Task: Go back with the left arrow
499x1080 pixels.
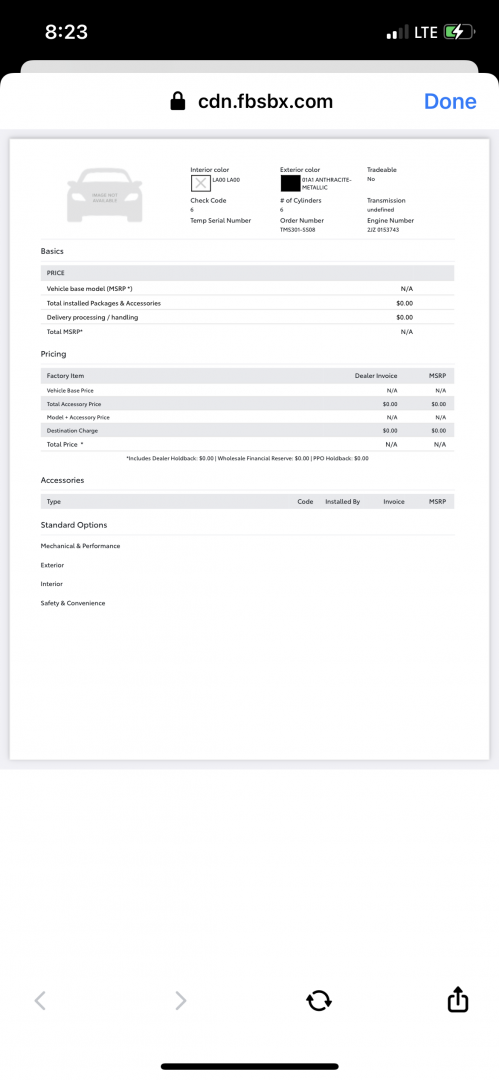Action: point(40,1000)
